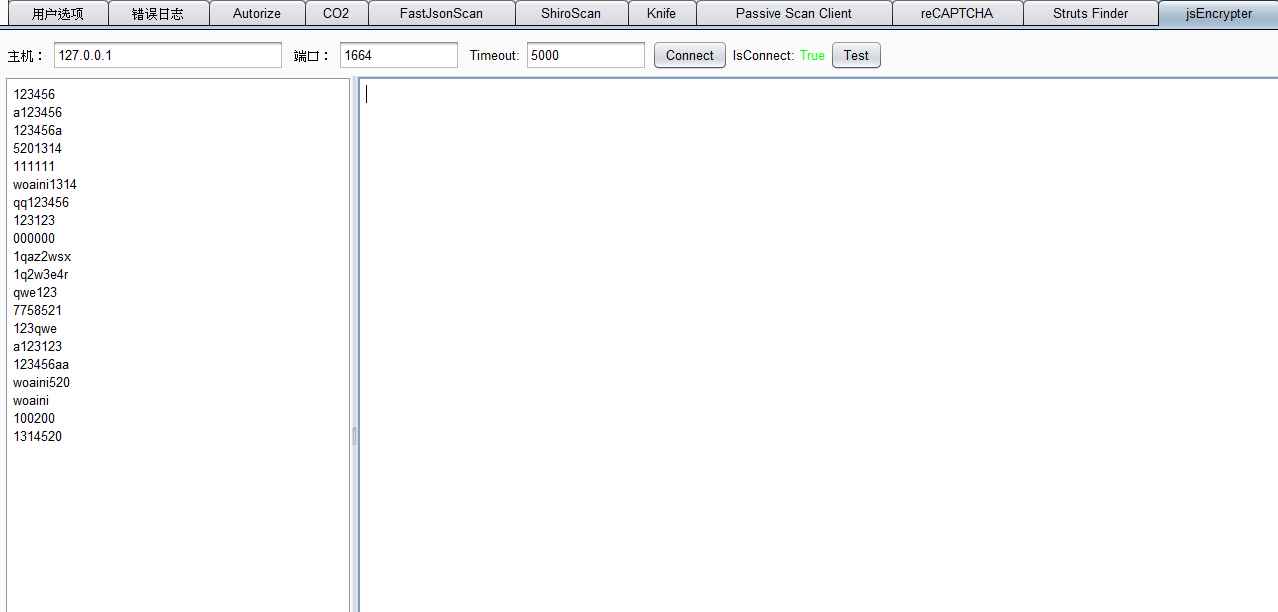Switch to reCAPTCHA tab

(957, 13)
